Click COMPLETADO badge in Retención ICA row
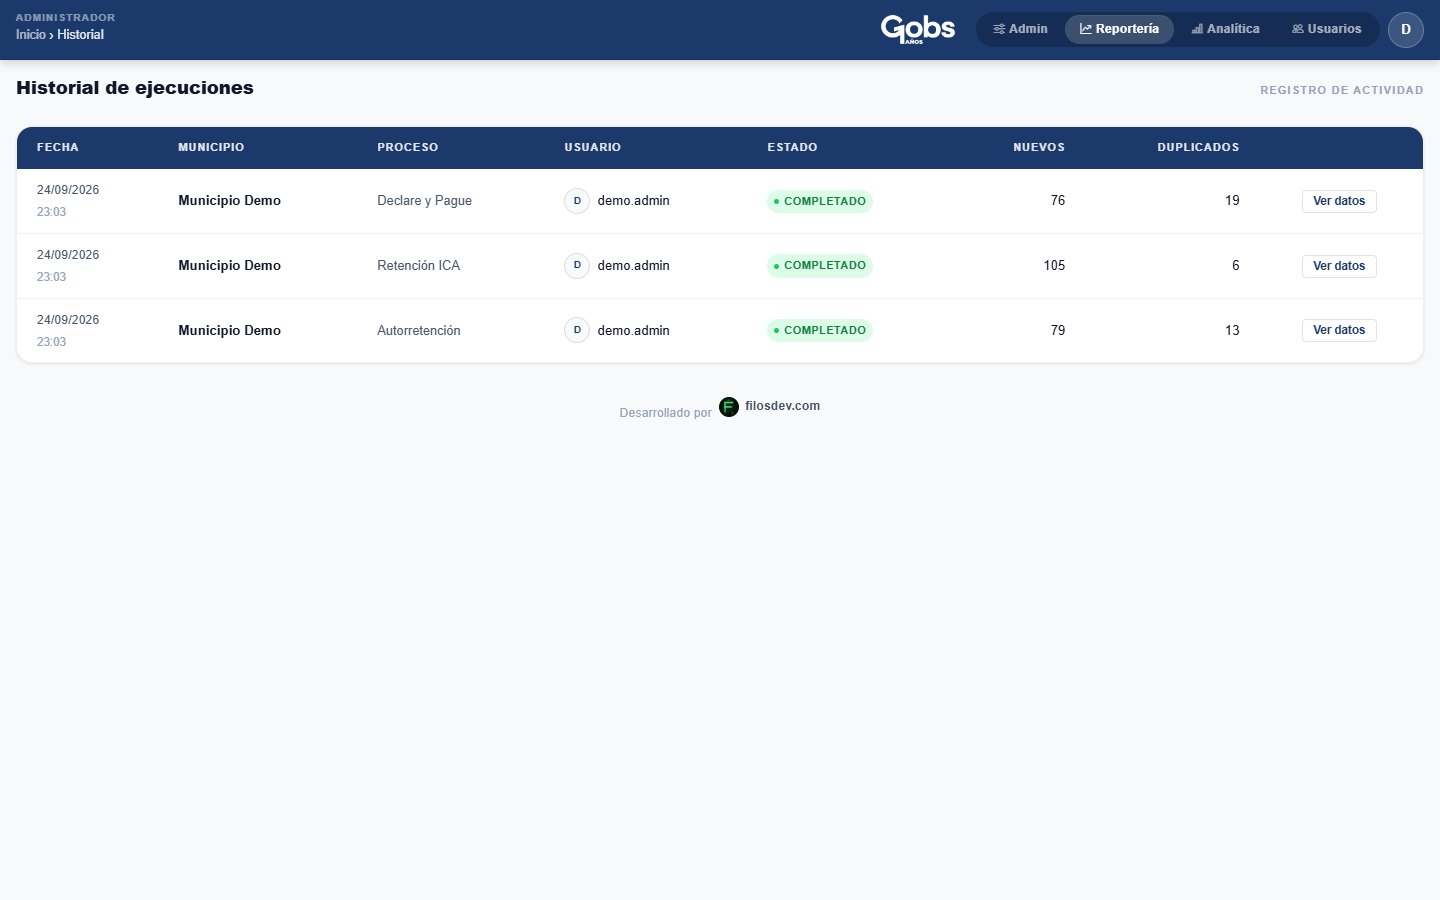 click(820, 266)
